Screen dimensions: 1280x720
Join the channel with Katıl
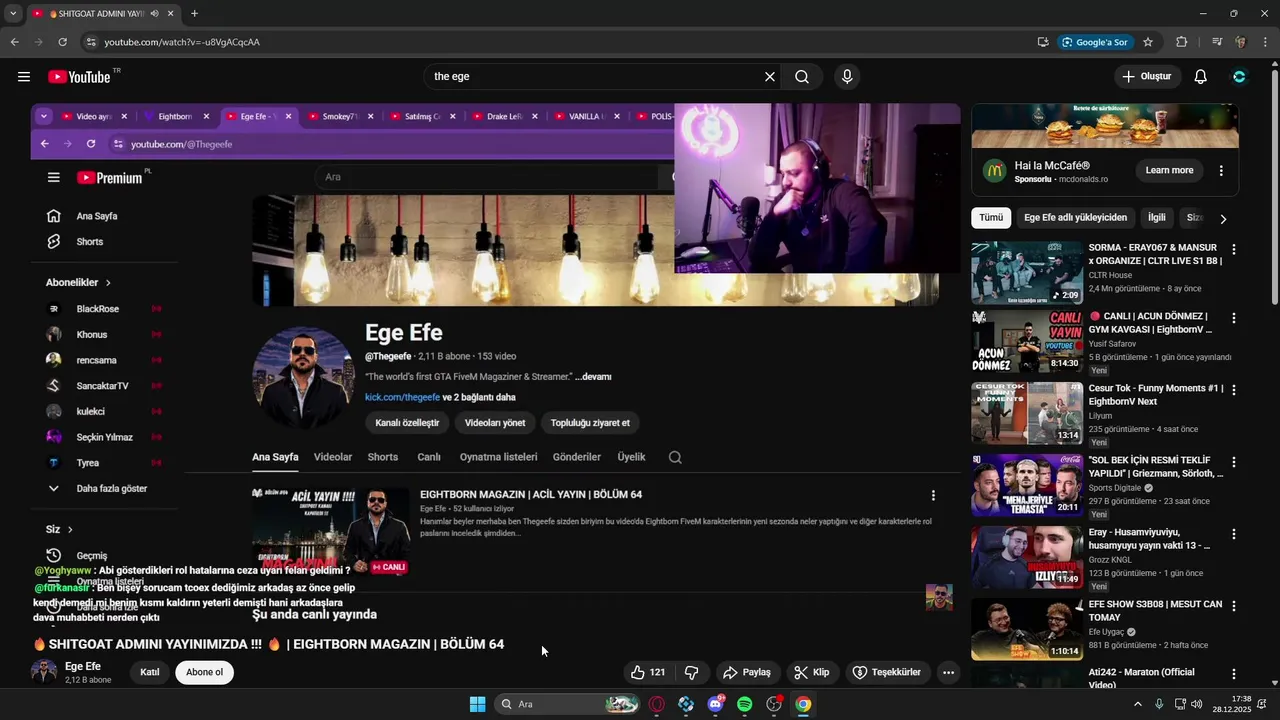(150, 672)
